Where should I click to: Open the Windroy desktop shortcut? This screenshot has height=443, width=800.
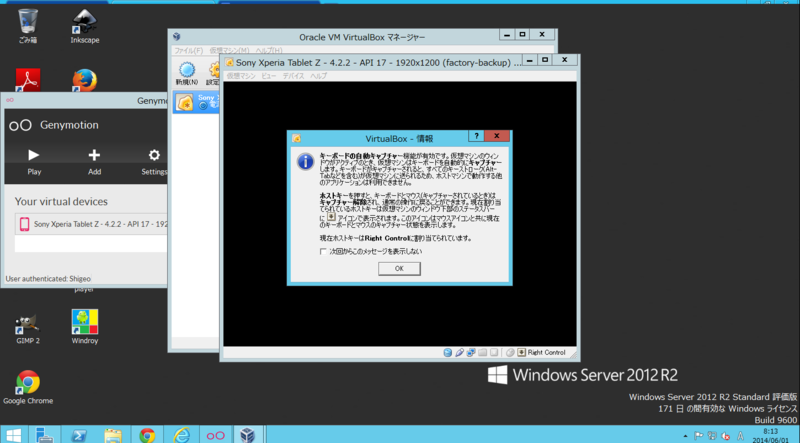pyautogui.click(x=85, y=327)
